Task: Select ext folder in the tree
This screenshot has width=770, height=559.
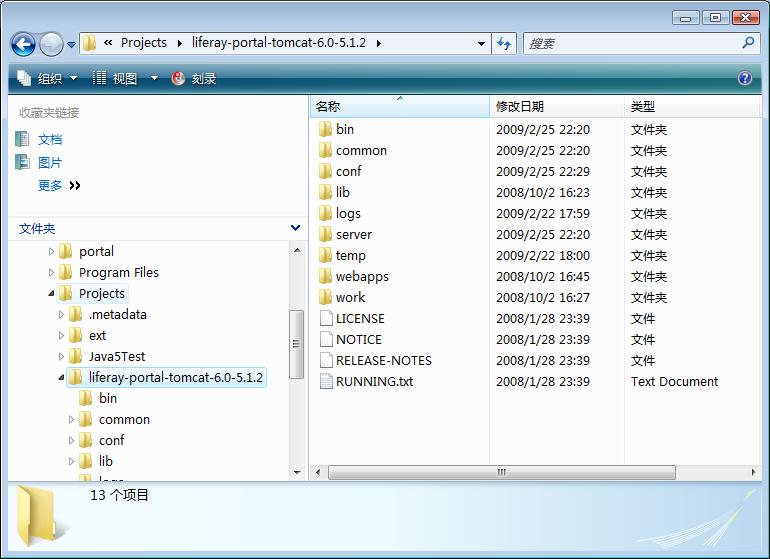Action: pyautogui.click(x=97, y=335)
